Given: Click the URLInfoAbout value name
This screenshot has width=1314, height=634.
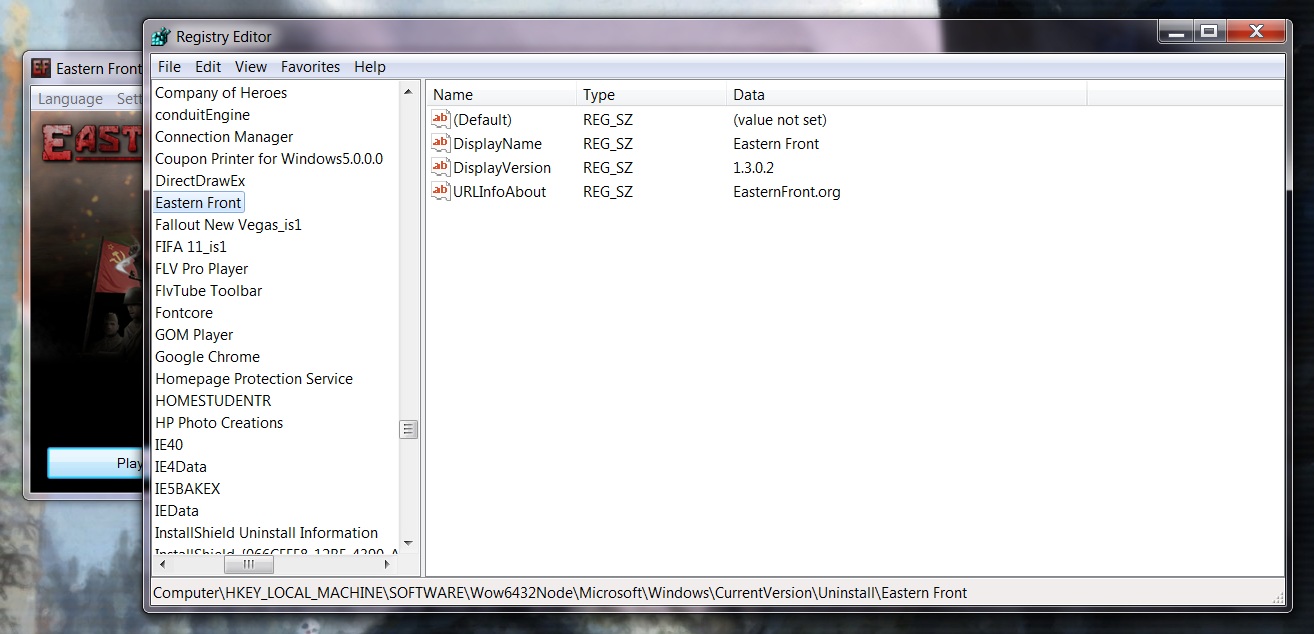Looking at the screenshot, I should [x=499, y=192].
